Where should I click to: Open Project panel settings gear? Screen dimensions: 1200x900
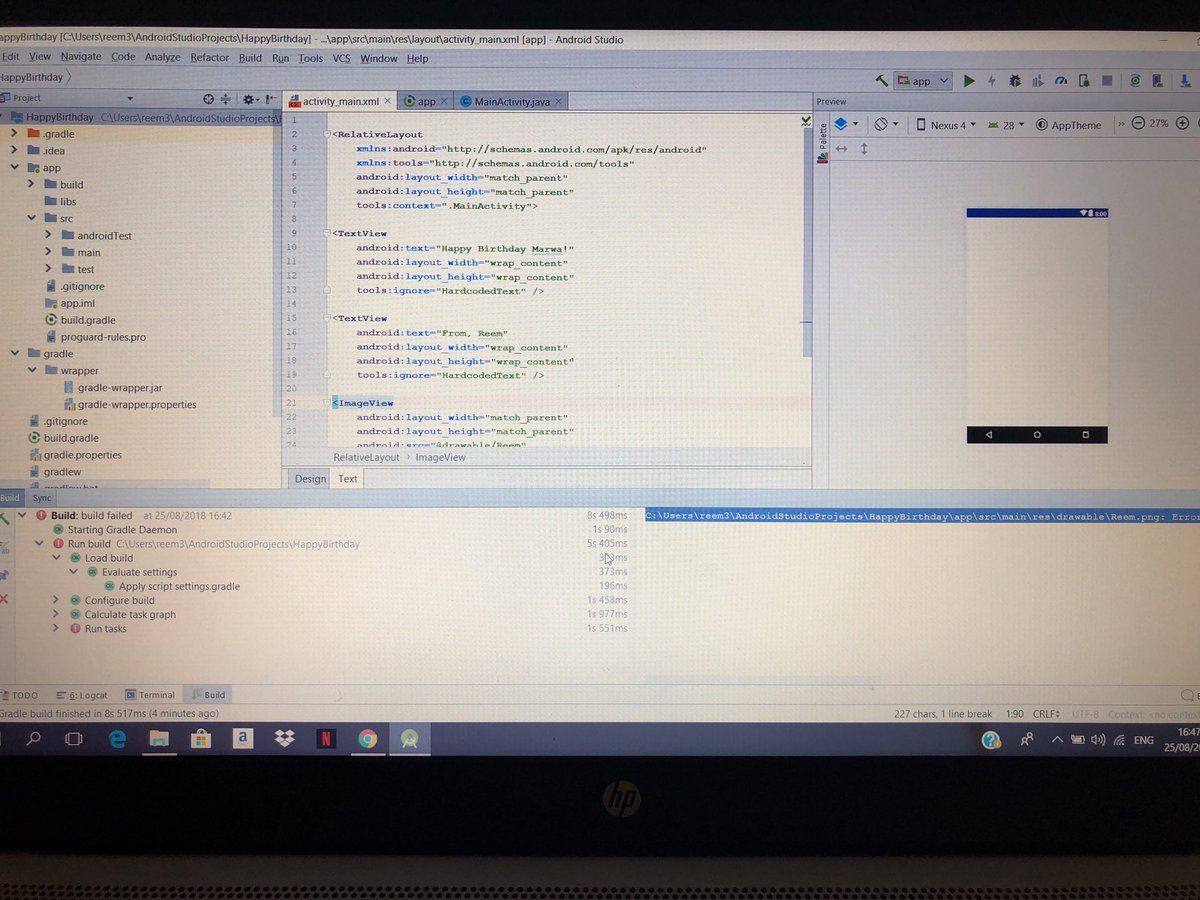point(249,99)
